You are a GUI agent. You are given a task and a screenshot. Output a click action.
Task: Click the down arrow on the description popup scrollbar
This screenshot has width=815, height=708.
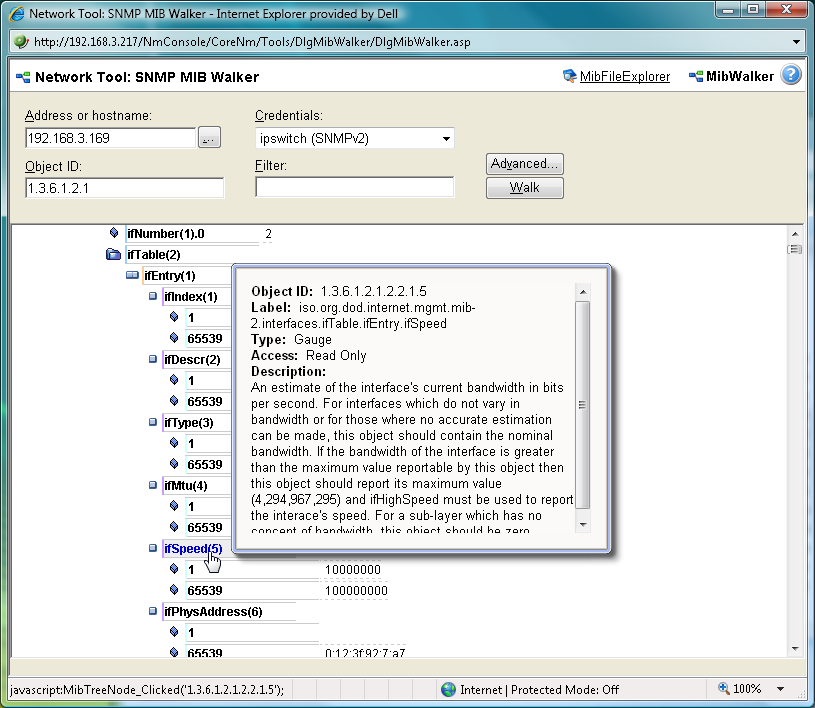[582, 524]
